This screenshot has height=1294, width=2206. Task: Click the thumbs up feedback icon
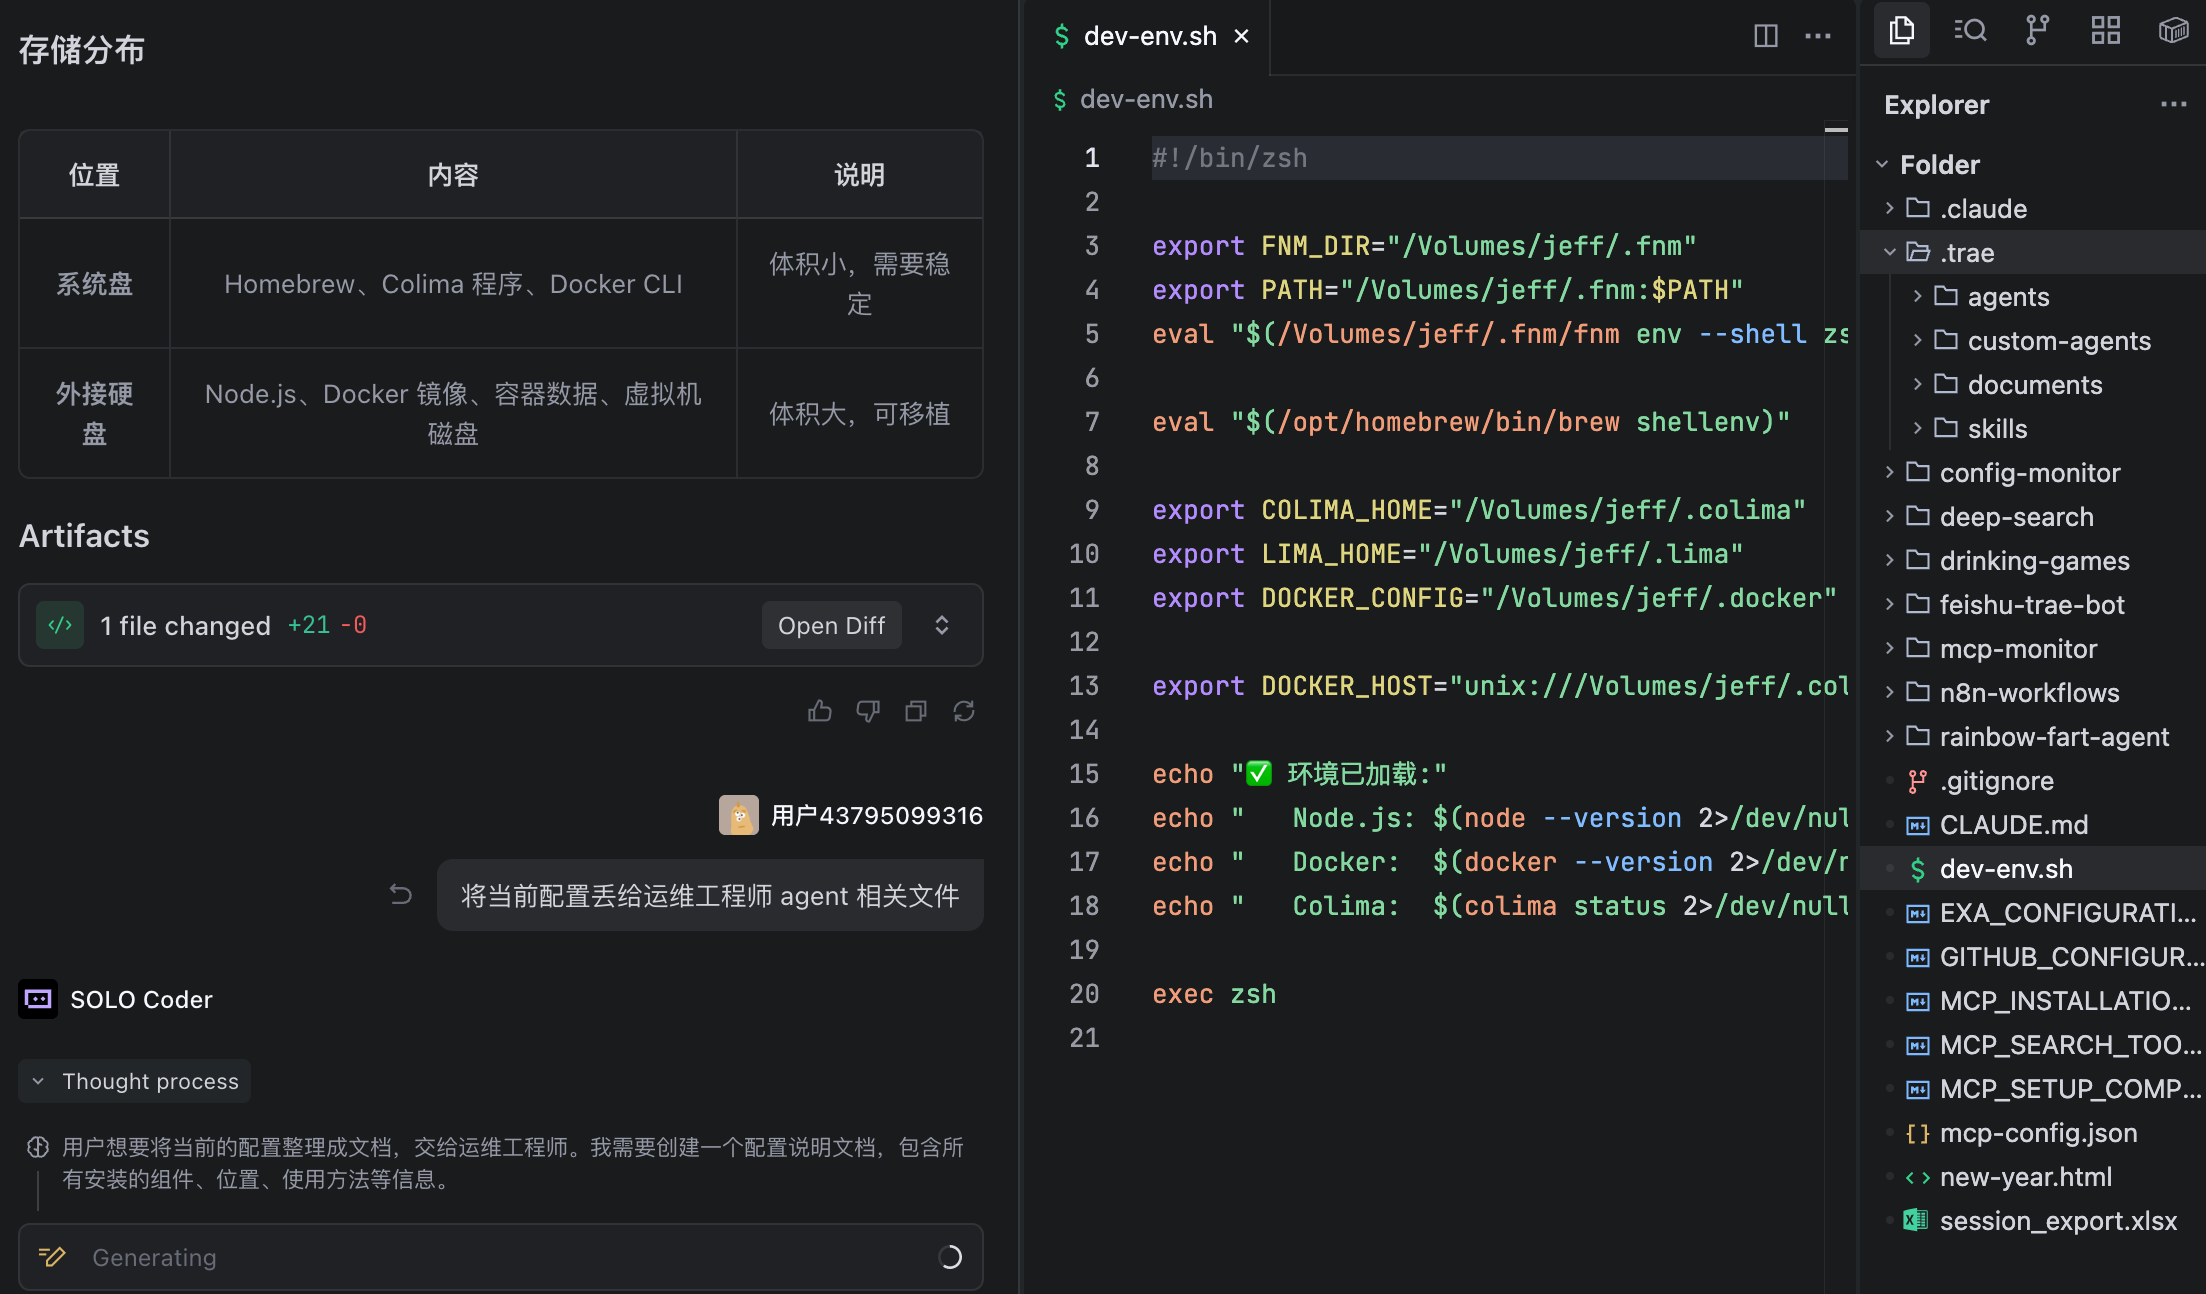820,711
